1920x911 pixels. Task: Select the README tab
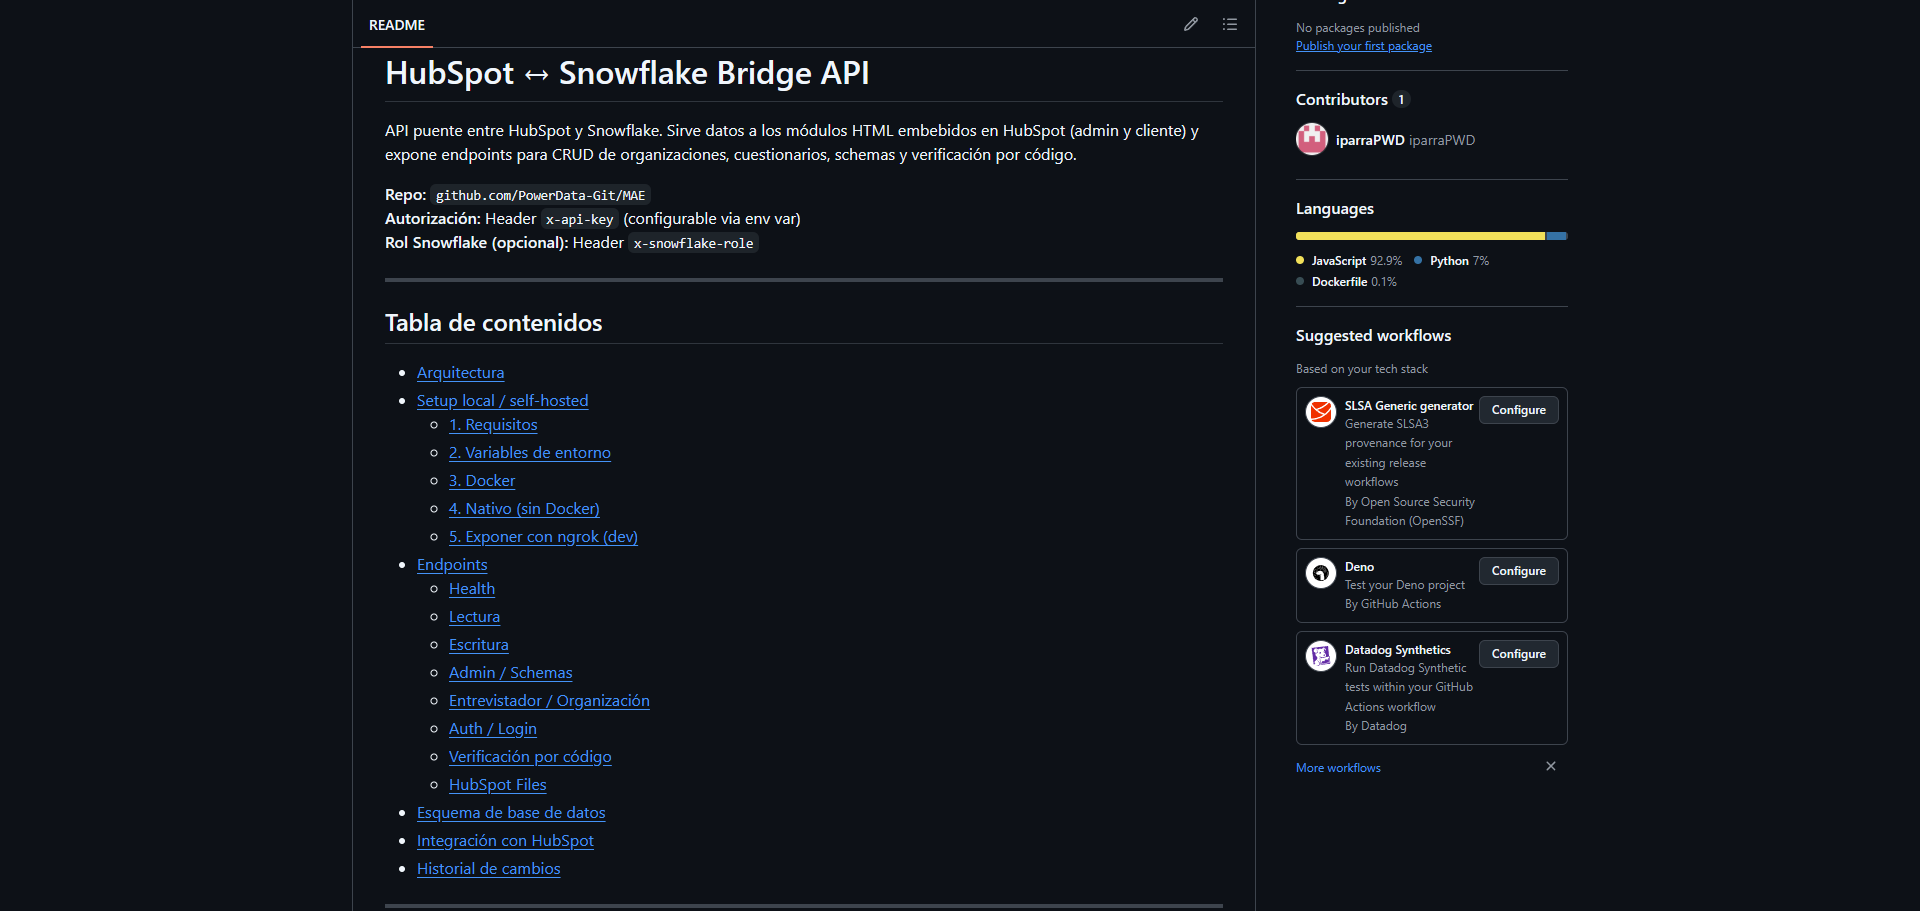click(397, 25)
